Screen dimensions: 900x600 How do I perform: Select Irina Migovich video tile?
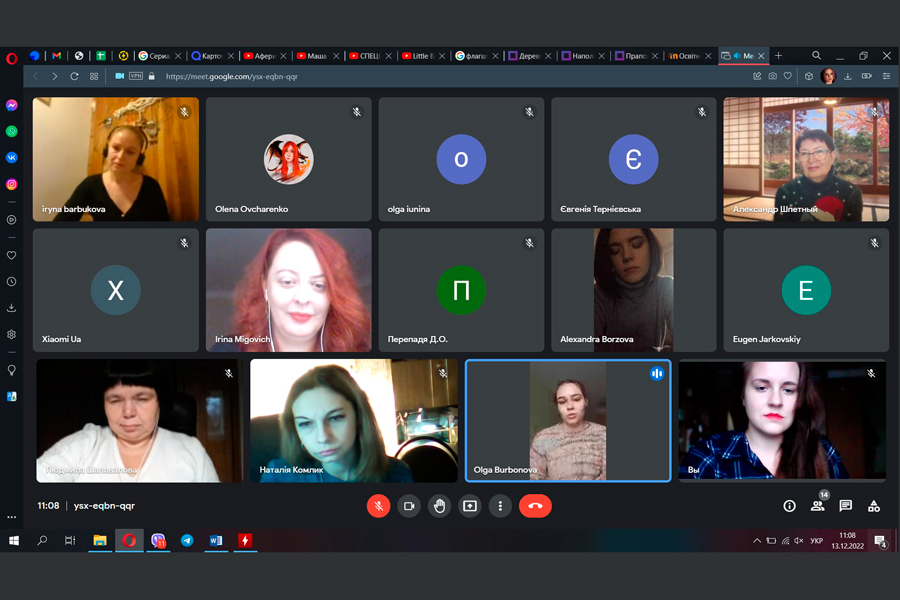click(289, 290)
